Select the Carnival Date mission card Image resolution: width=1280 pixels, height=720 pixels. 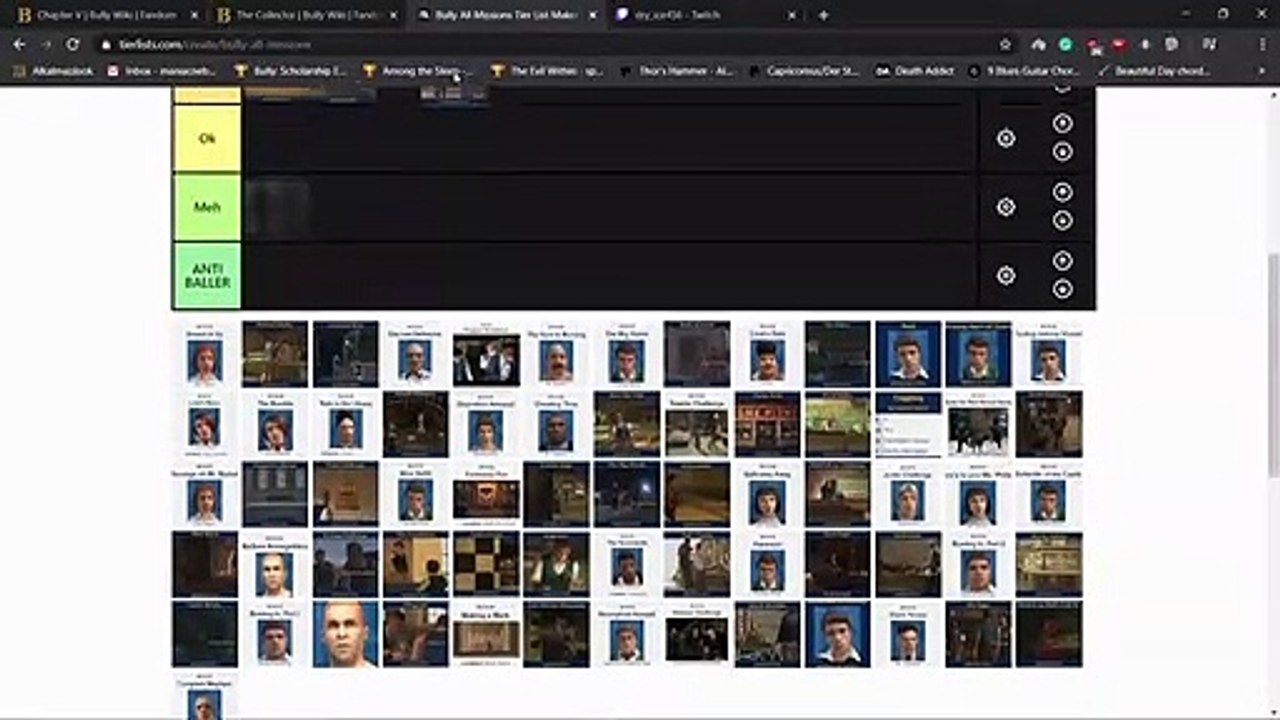767,354
